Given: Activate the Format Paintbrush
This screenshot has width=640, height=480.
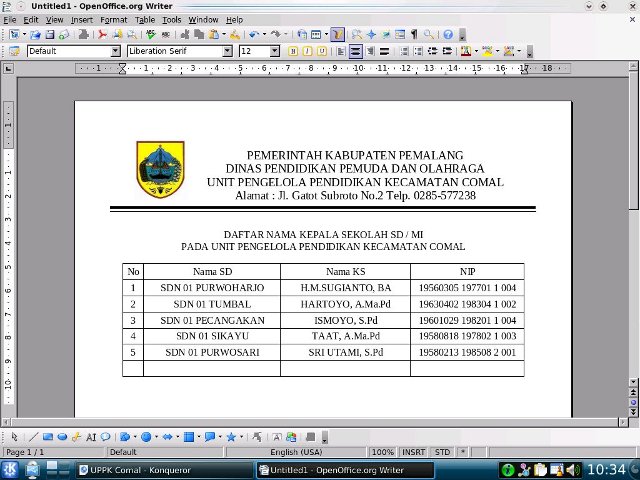Looking at the screenshot, I should coord(235,35).
